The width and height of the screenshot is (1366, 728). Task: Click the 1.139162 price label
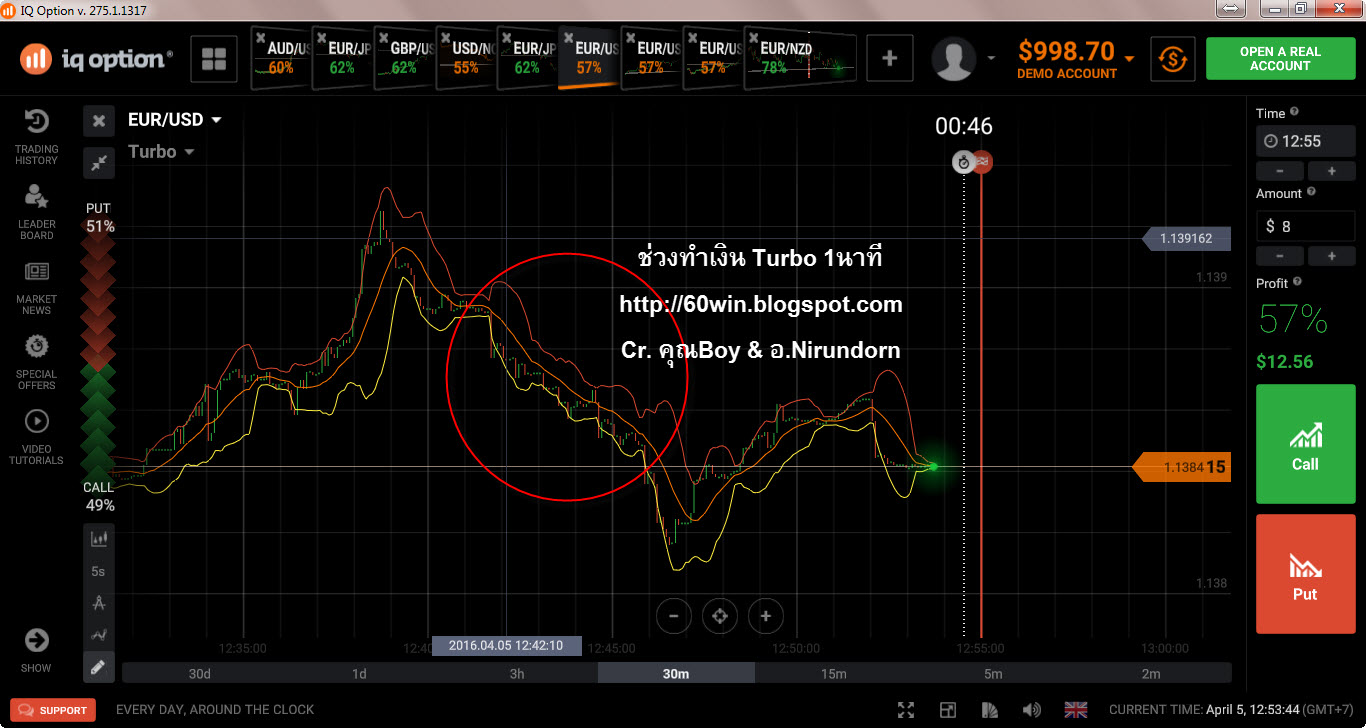[1186, 239]
